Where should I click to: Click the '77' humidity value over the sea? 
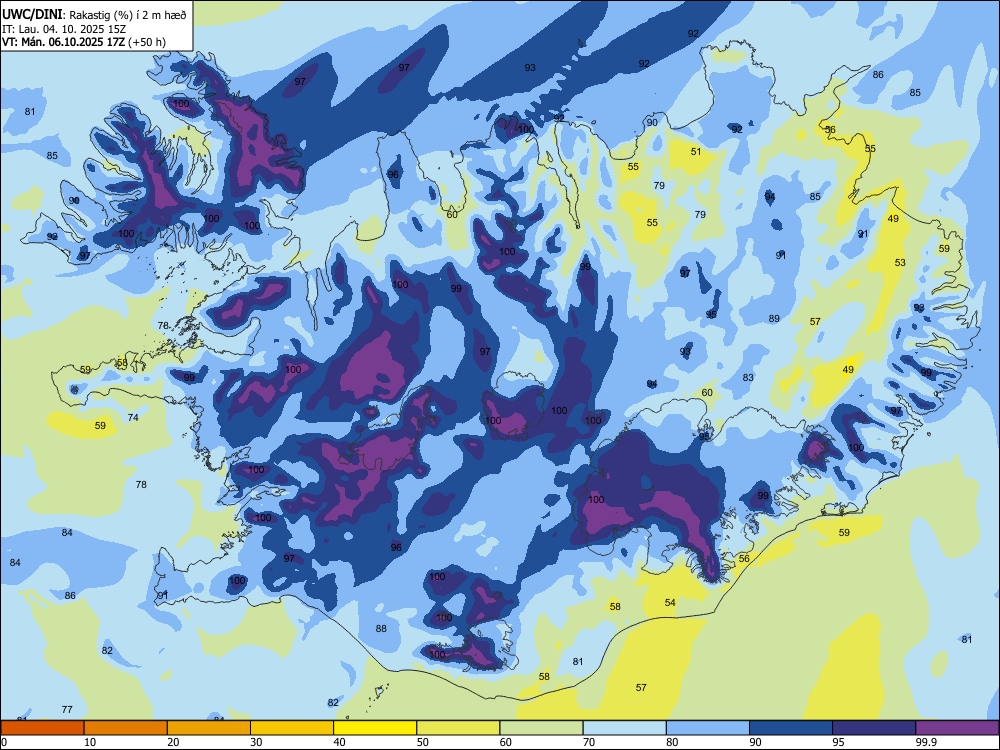67,709
